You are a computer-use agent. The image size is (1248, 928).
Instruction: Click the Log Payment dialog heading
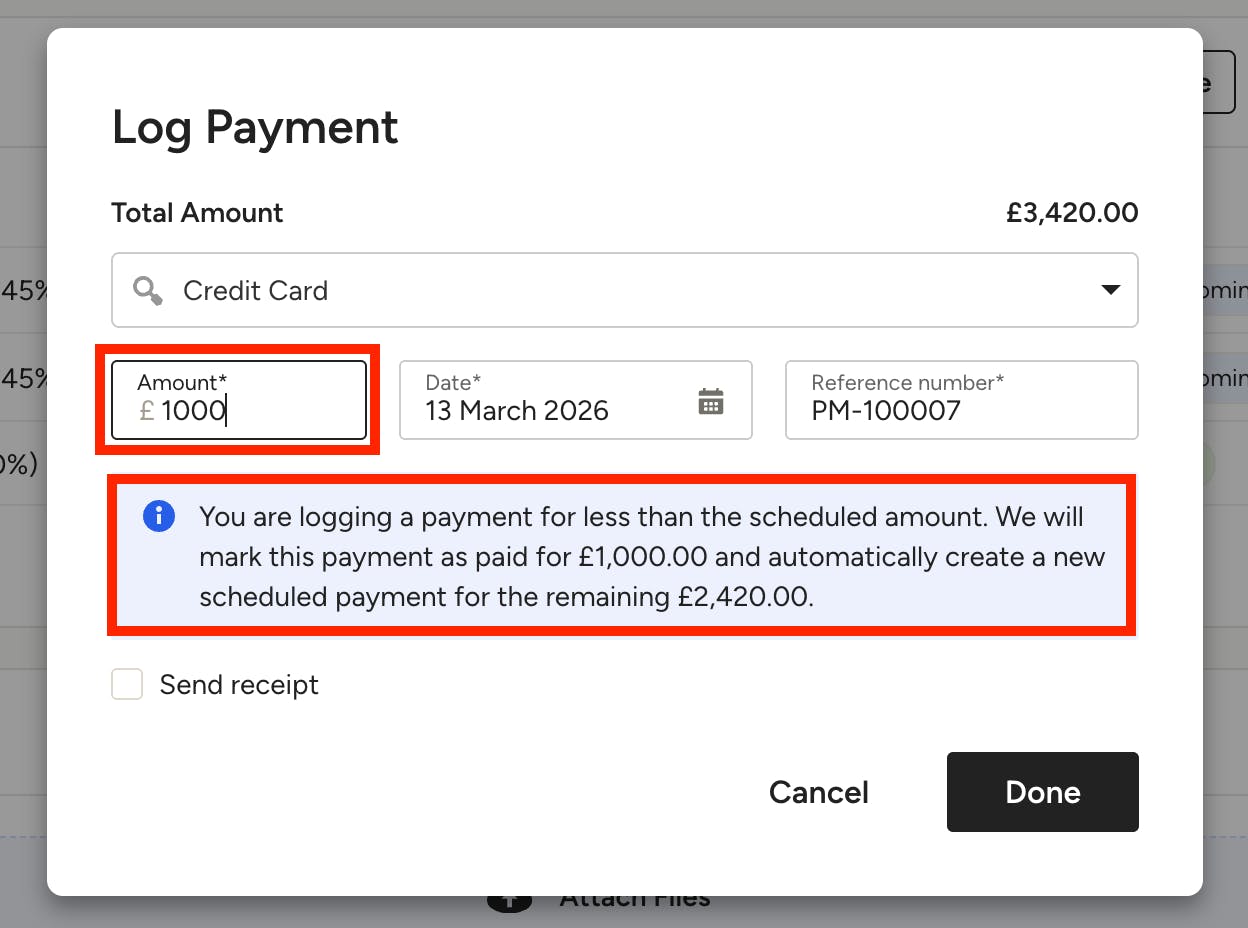[x=255, y=128]
